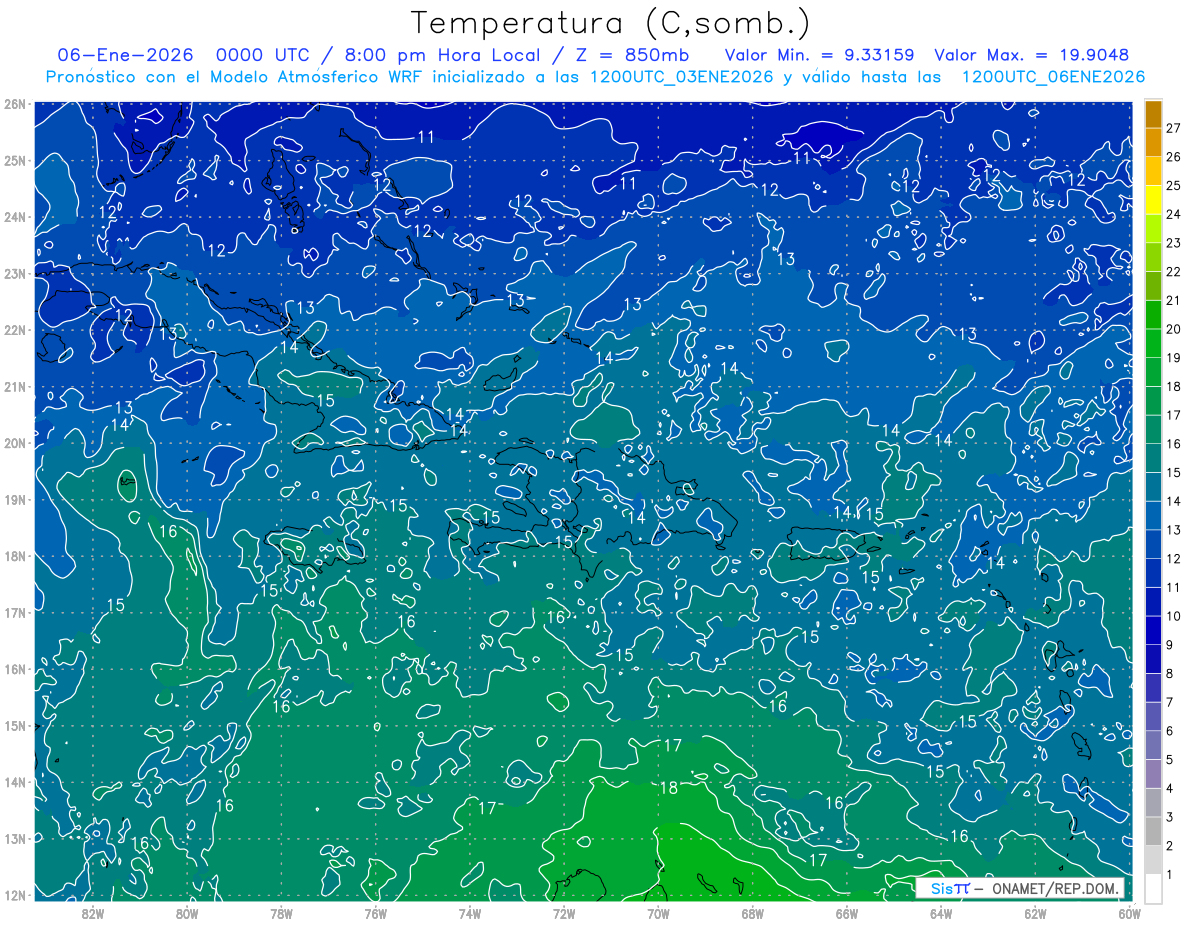The image size is (1200, 927).
Task: Select the date "06-Ene-2026" in header
Action: coord(123,55)
